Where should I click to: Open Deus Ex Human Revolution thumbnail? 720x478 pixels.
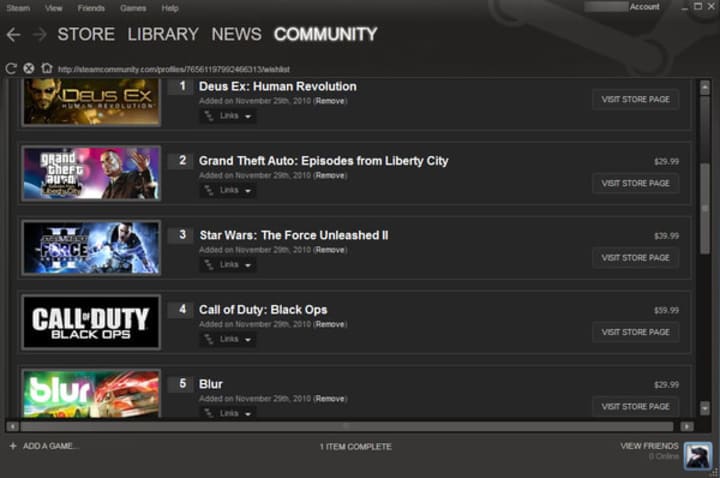tap(91, 101)
